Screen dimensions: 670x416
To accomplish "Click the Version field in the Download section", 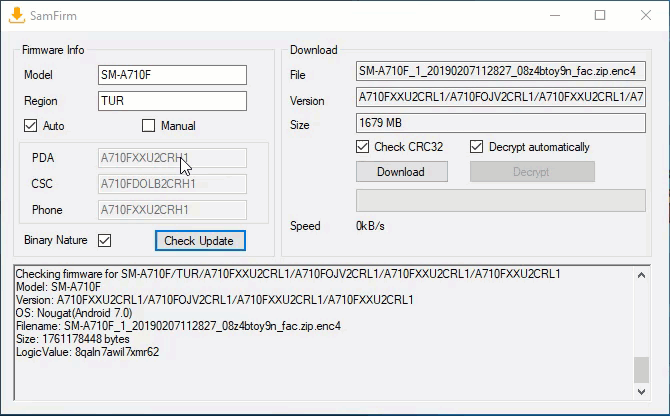I will click(500, 97).
